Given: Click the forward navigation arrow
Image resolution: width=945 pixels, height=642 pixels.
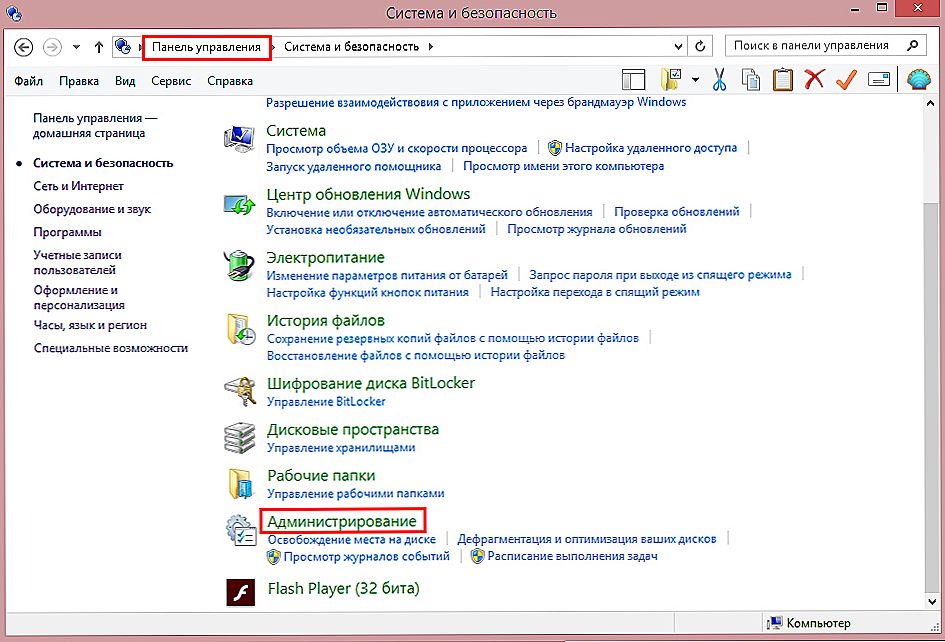Looking at the screenshot, I should pos(52,47).
